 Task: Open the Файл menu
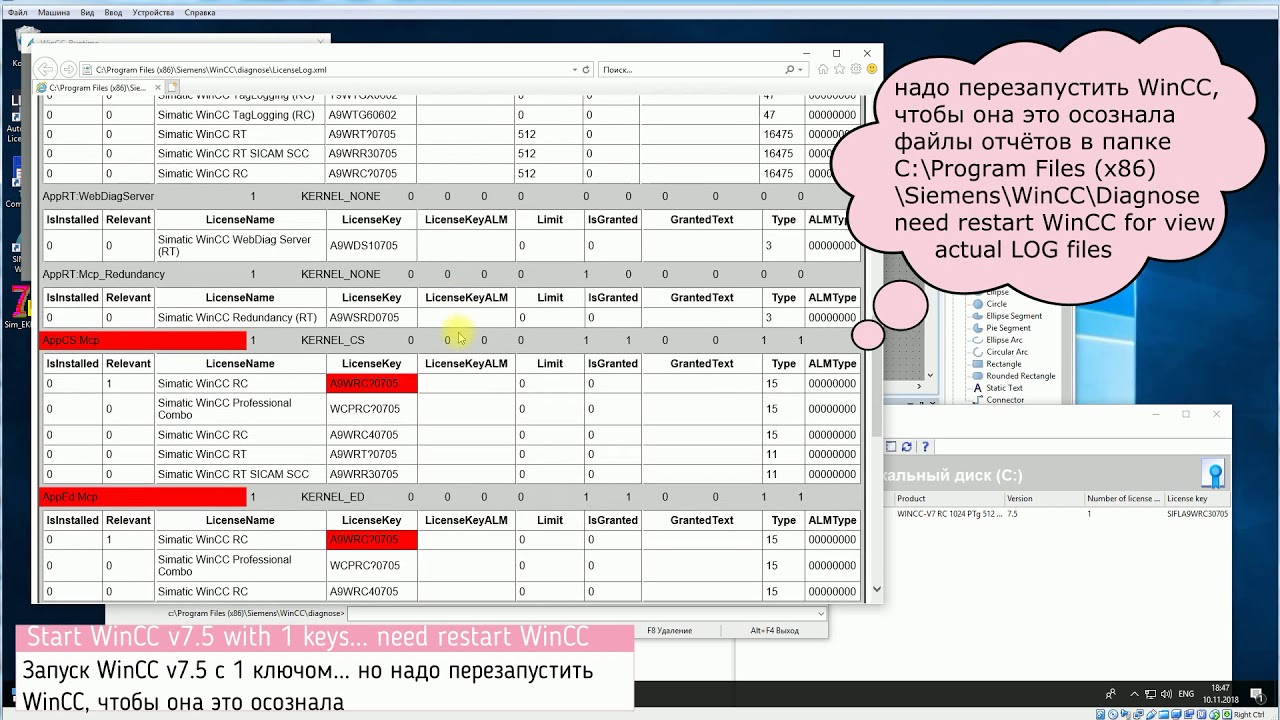coord(17,13)
